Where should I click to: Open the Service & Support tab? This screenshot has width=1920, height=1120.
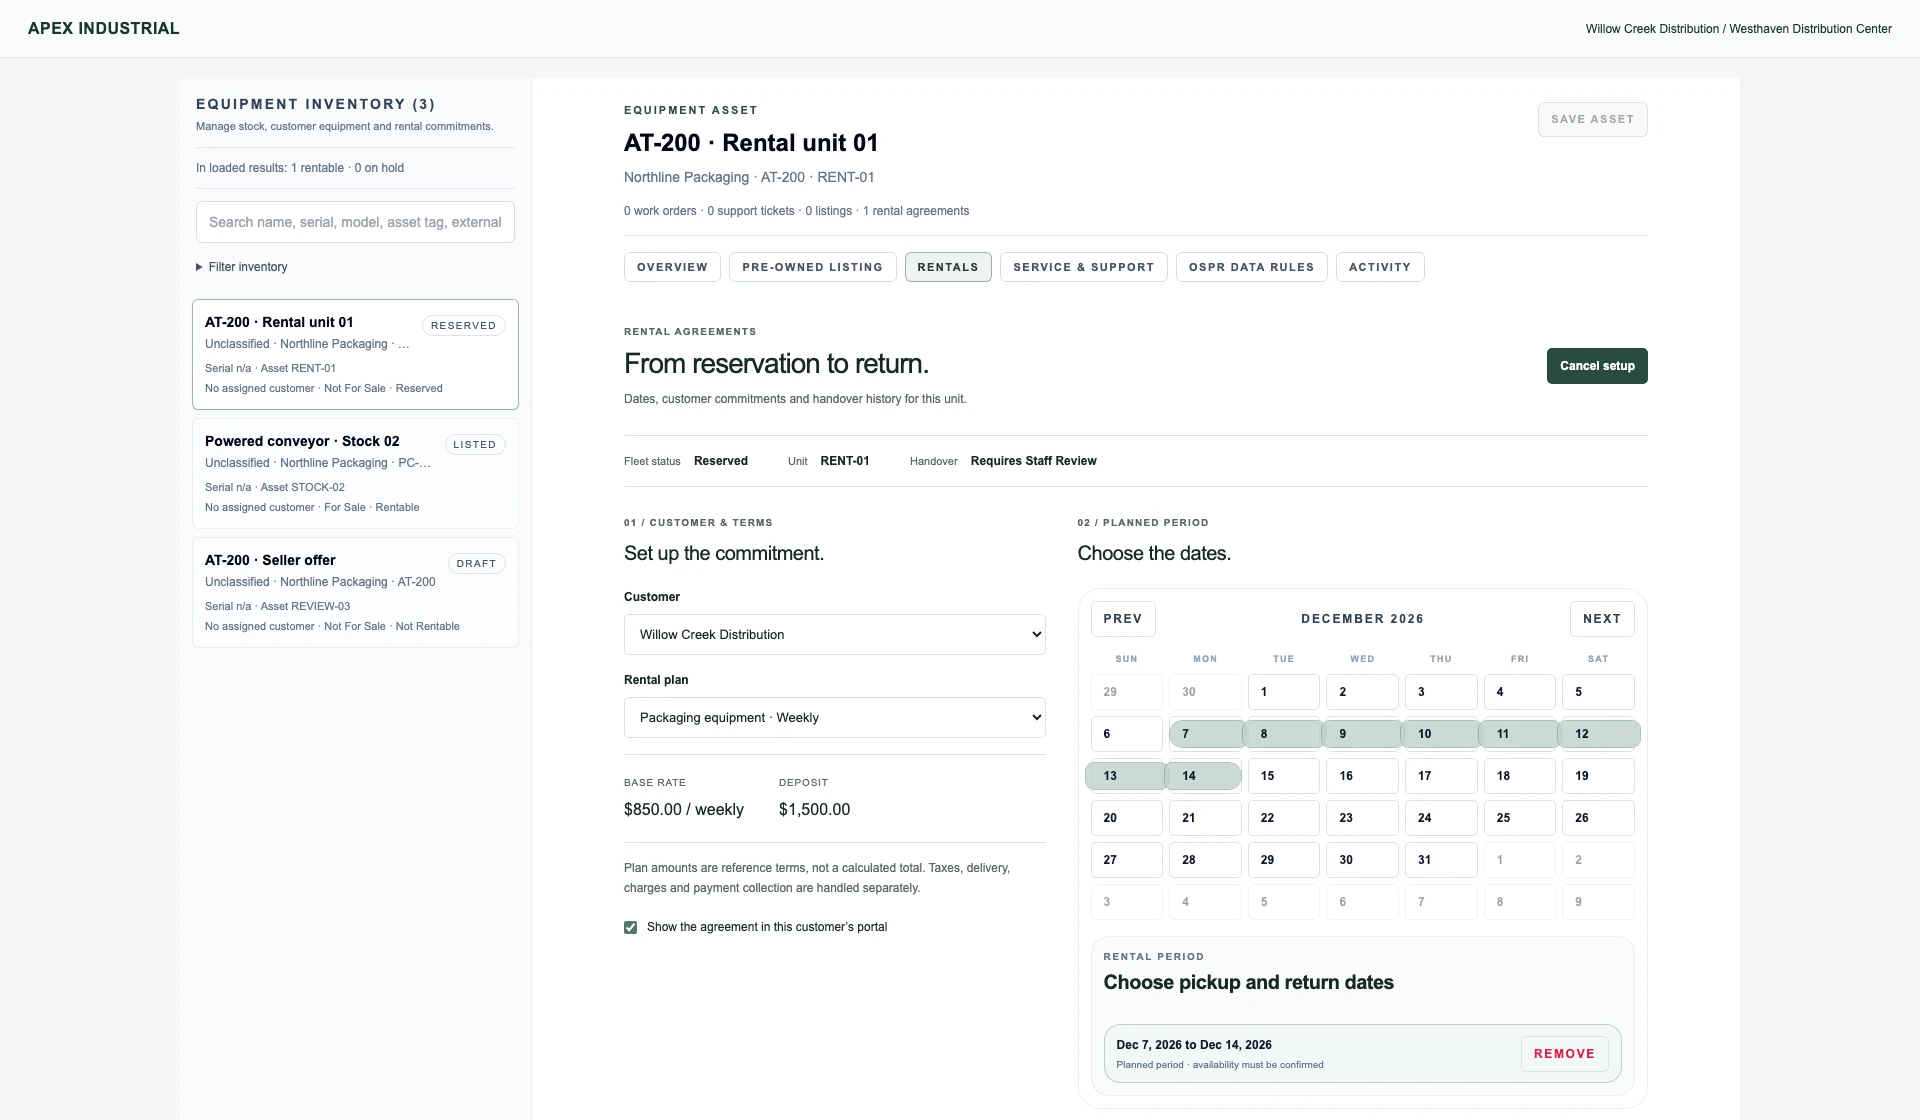(1083, 267)
